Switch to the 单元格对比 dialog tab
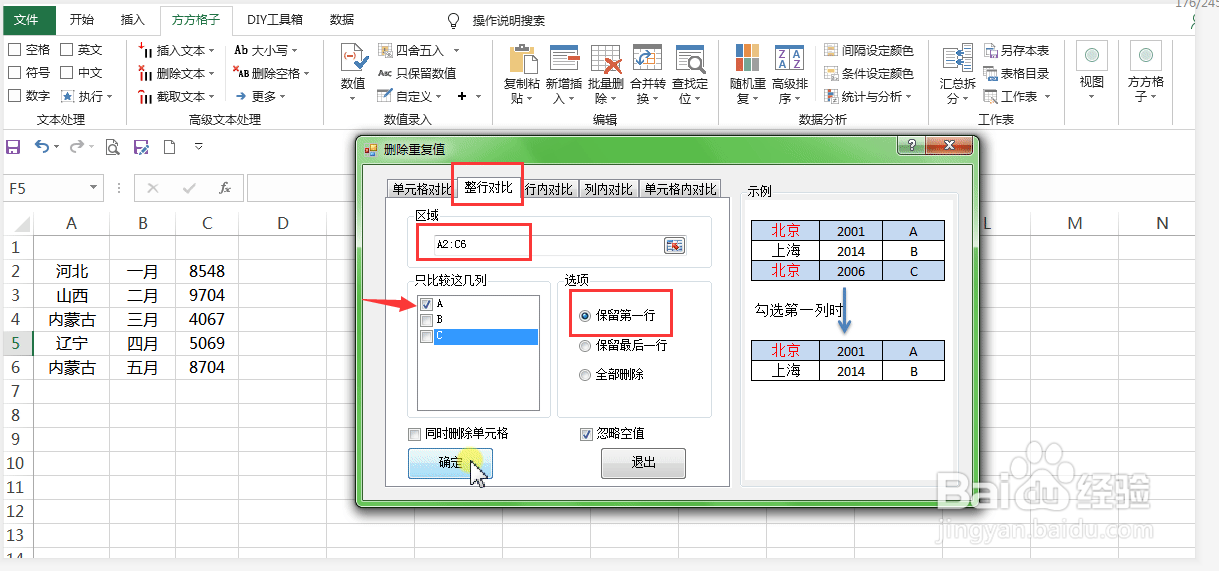 click(421, 189)
